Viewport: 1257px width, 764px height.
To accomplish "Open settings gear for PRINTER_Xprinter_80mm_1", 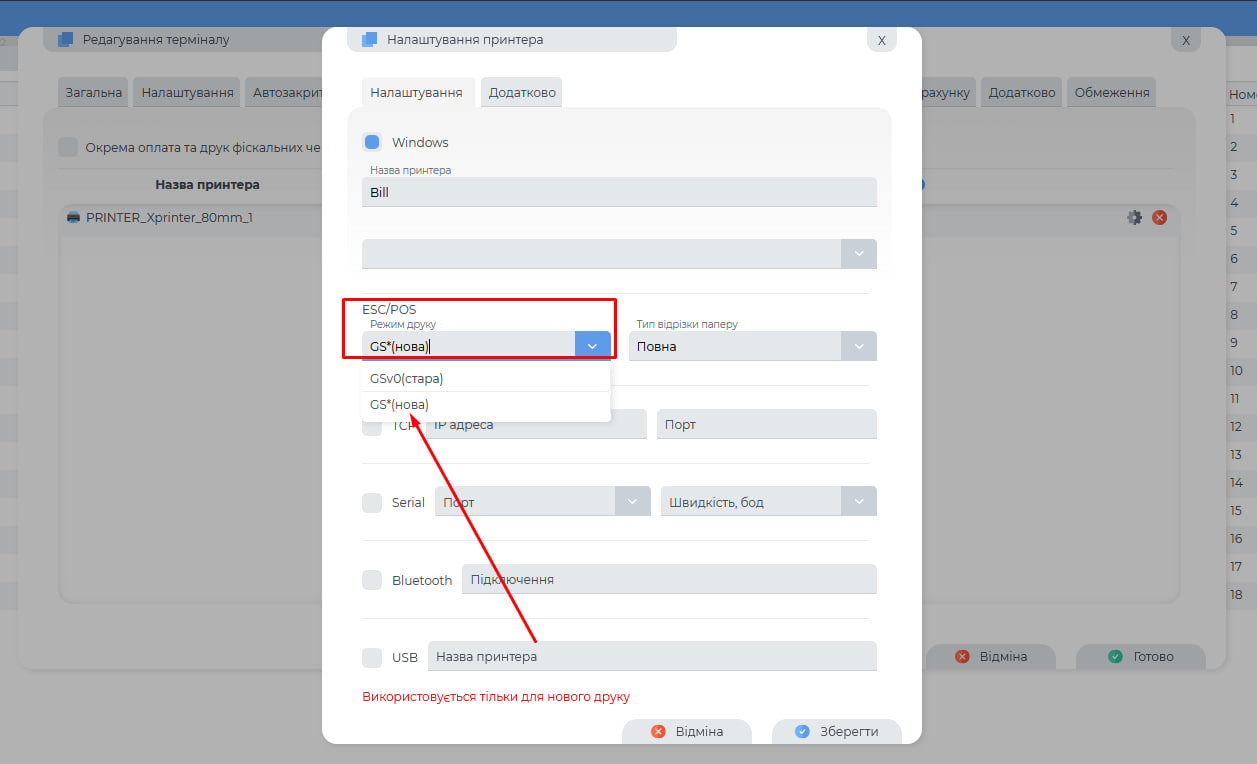I will [1134, 217].
